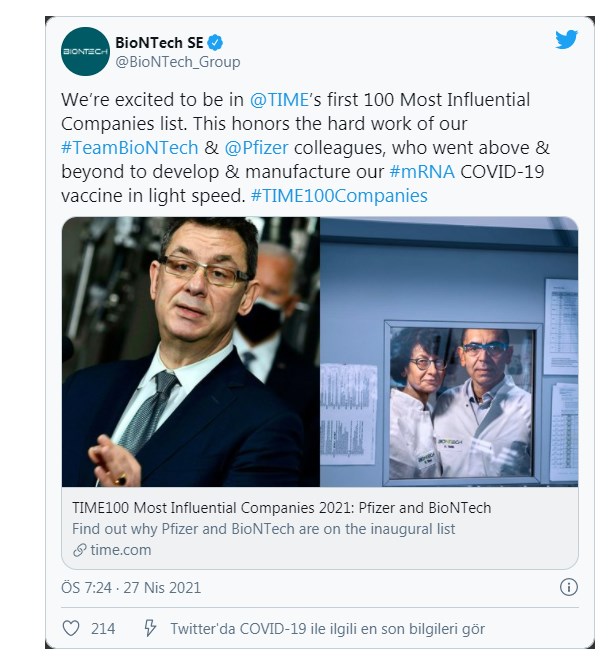
Task: Click the link chain icon beside time.com
Action: click(80, 550)
